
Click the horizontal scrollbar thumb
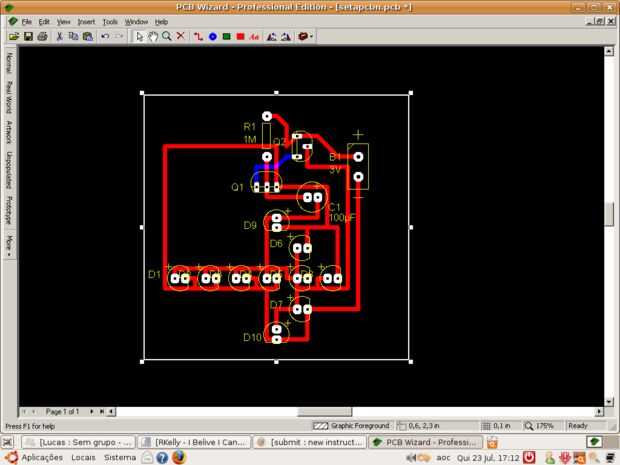(x=324, y=412)
